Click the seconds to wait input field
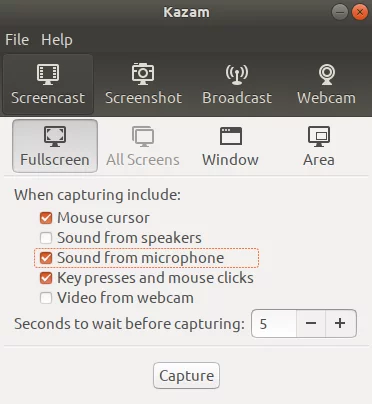 (274, 323)
